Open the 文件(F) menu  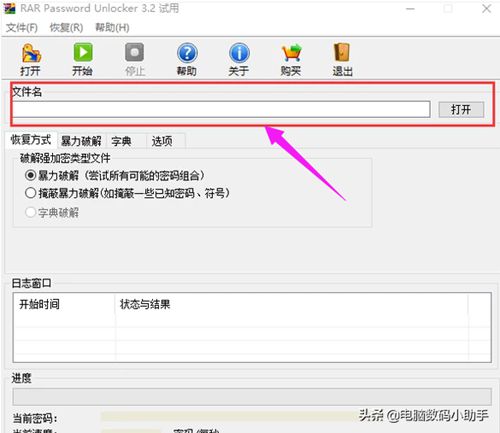pos(22,28)
